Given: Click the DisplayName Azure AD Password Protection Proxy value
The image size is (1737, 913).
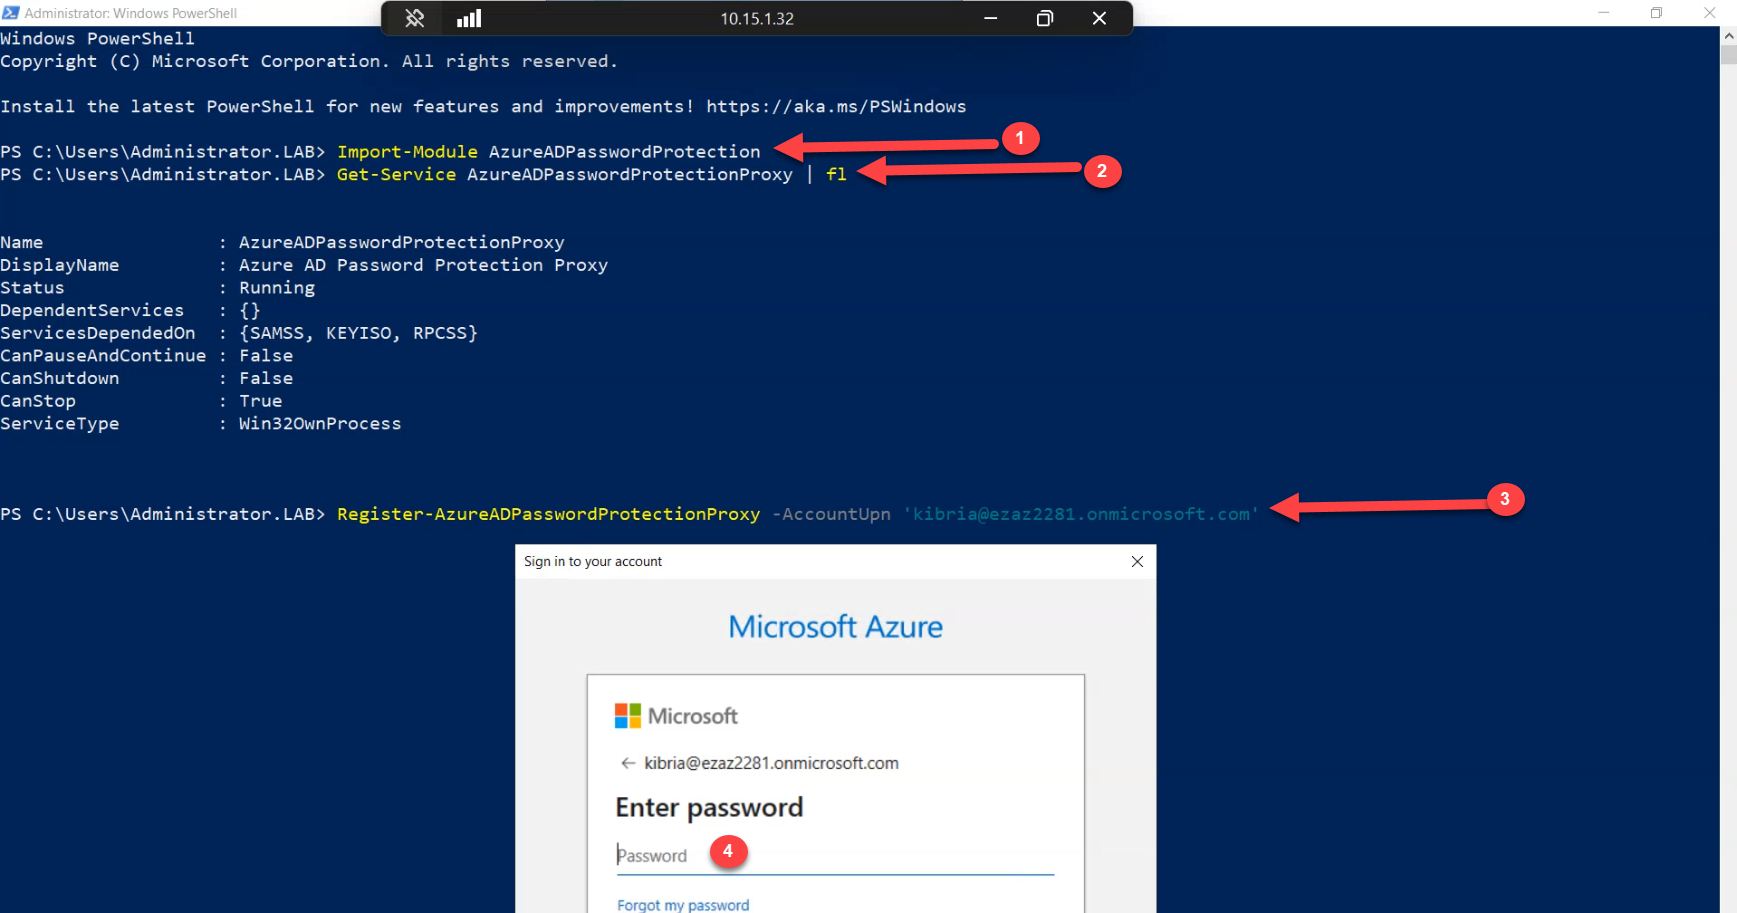Looking at the screenshot, I should [423, 264].
